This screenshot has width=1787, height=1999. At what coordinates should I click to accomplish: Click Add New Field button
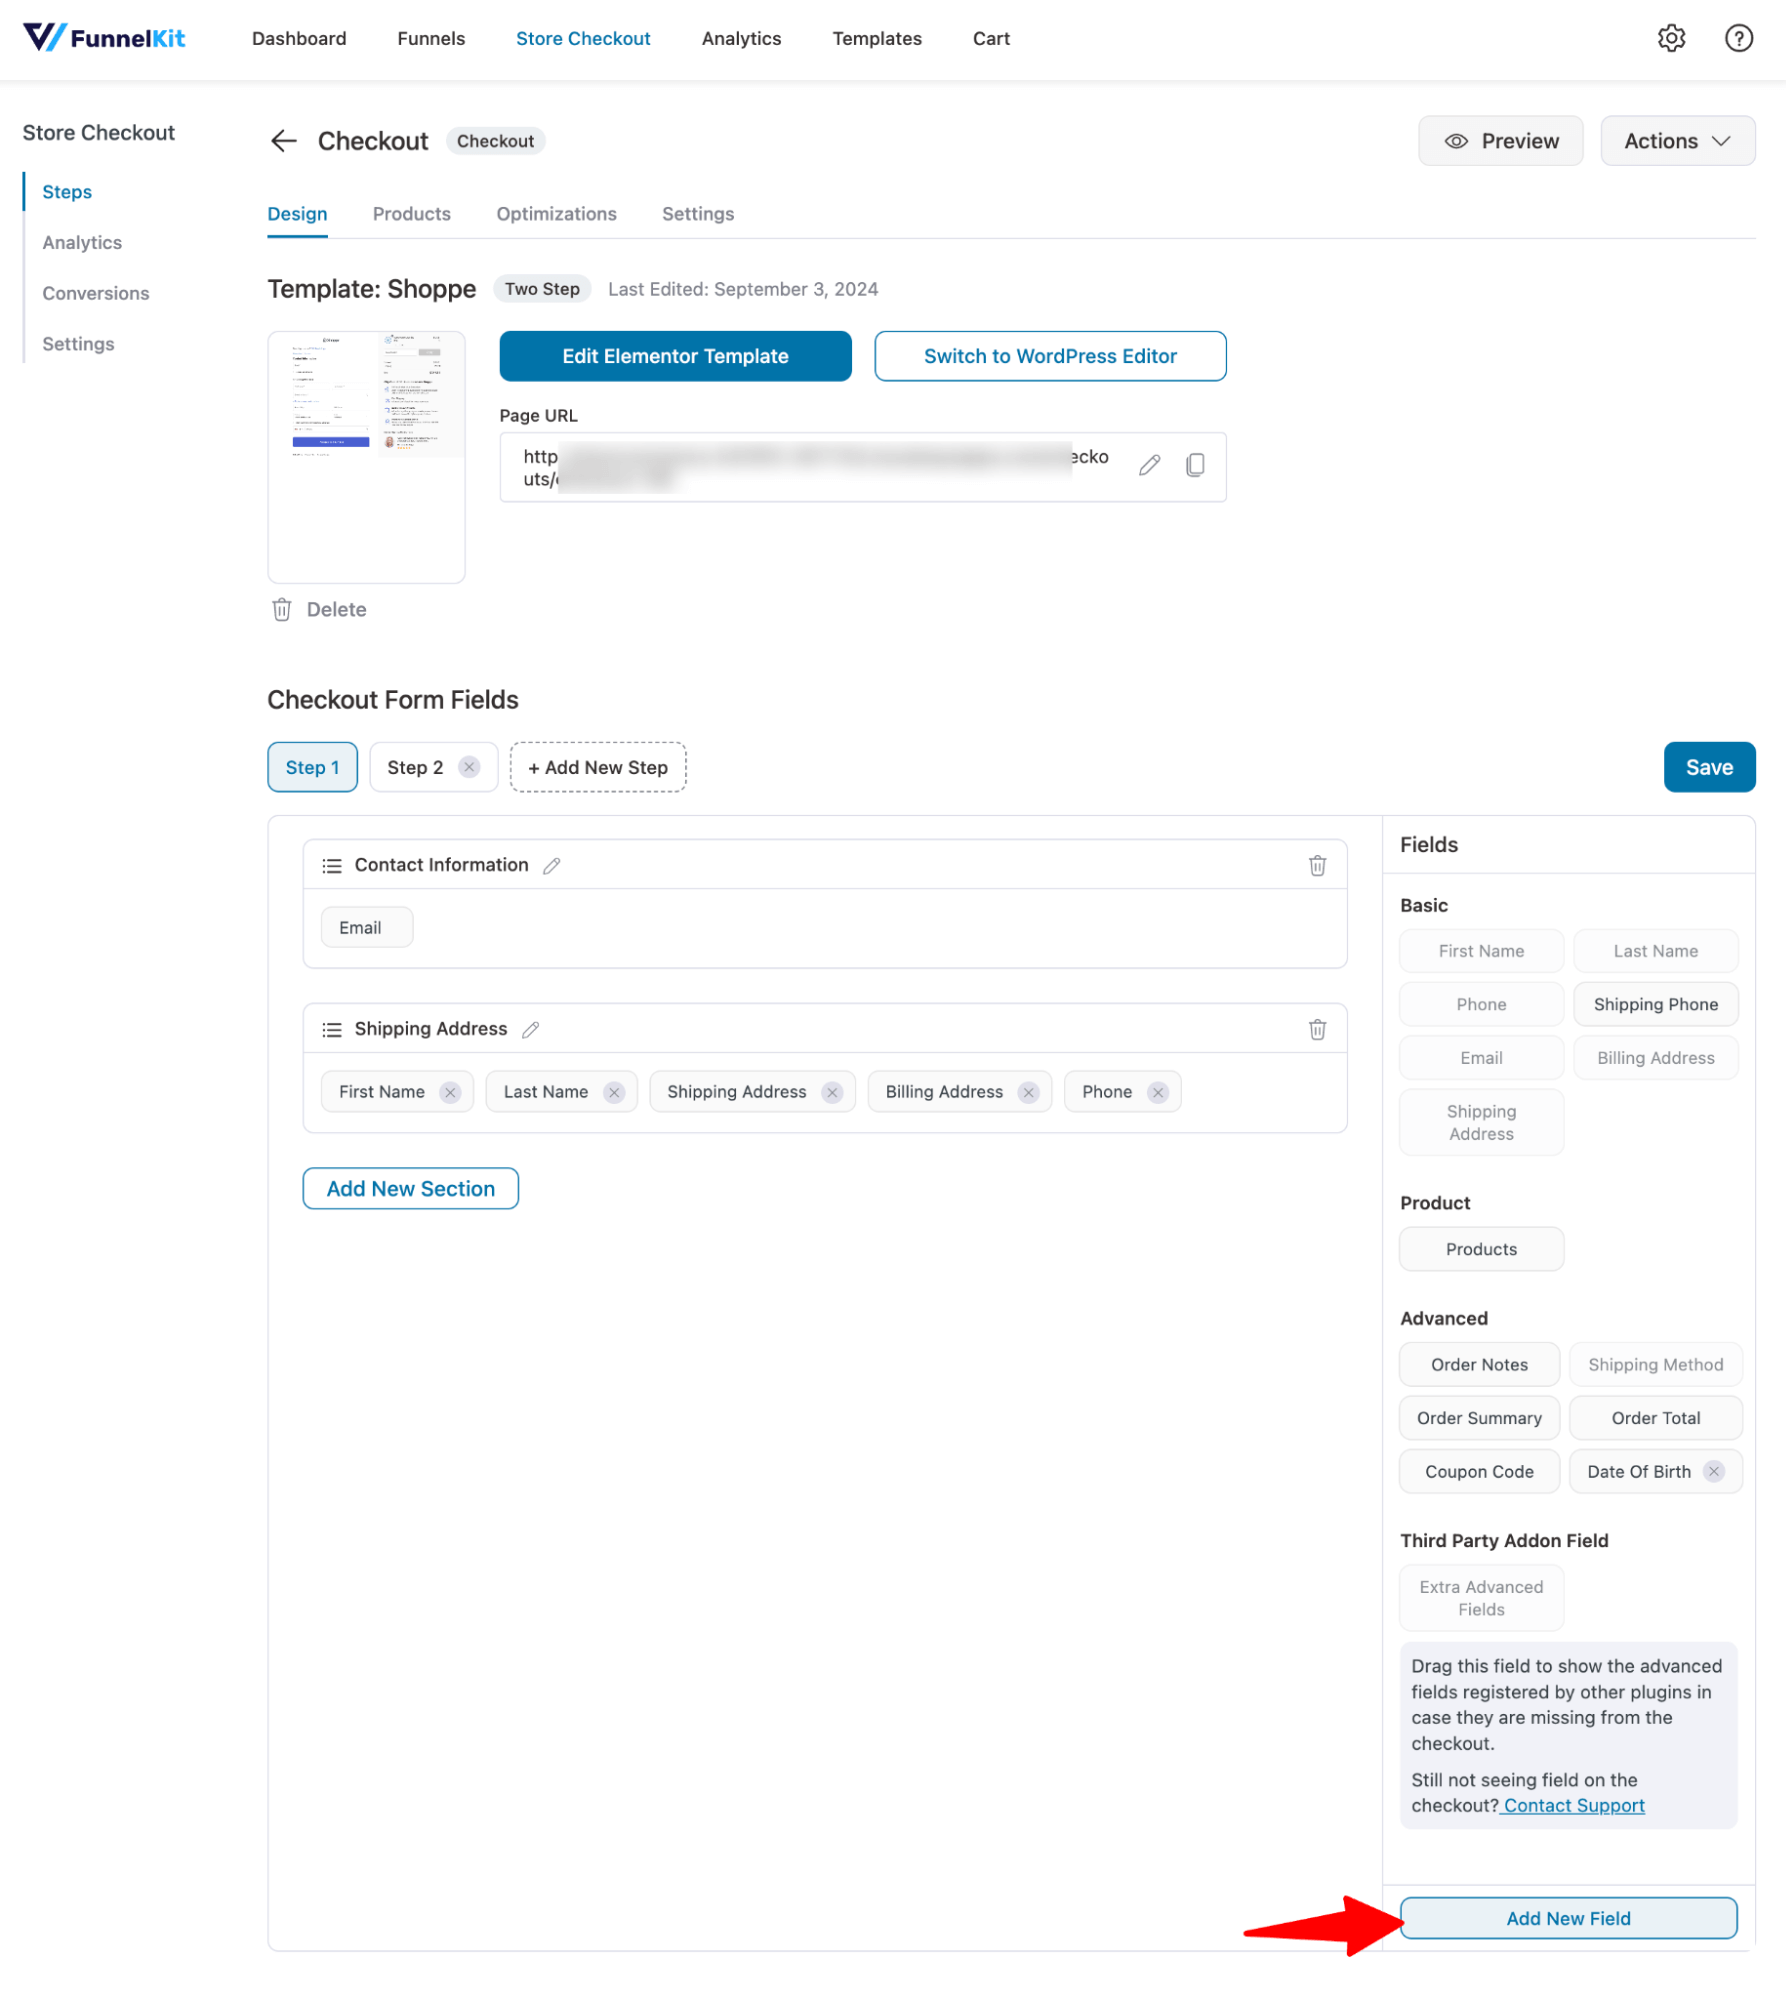(1568, 1918)
